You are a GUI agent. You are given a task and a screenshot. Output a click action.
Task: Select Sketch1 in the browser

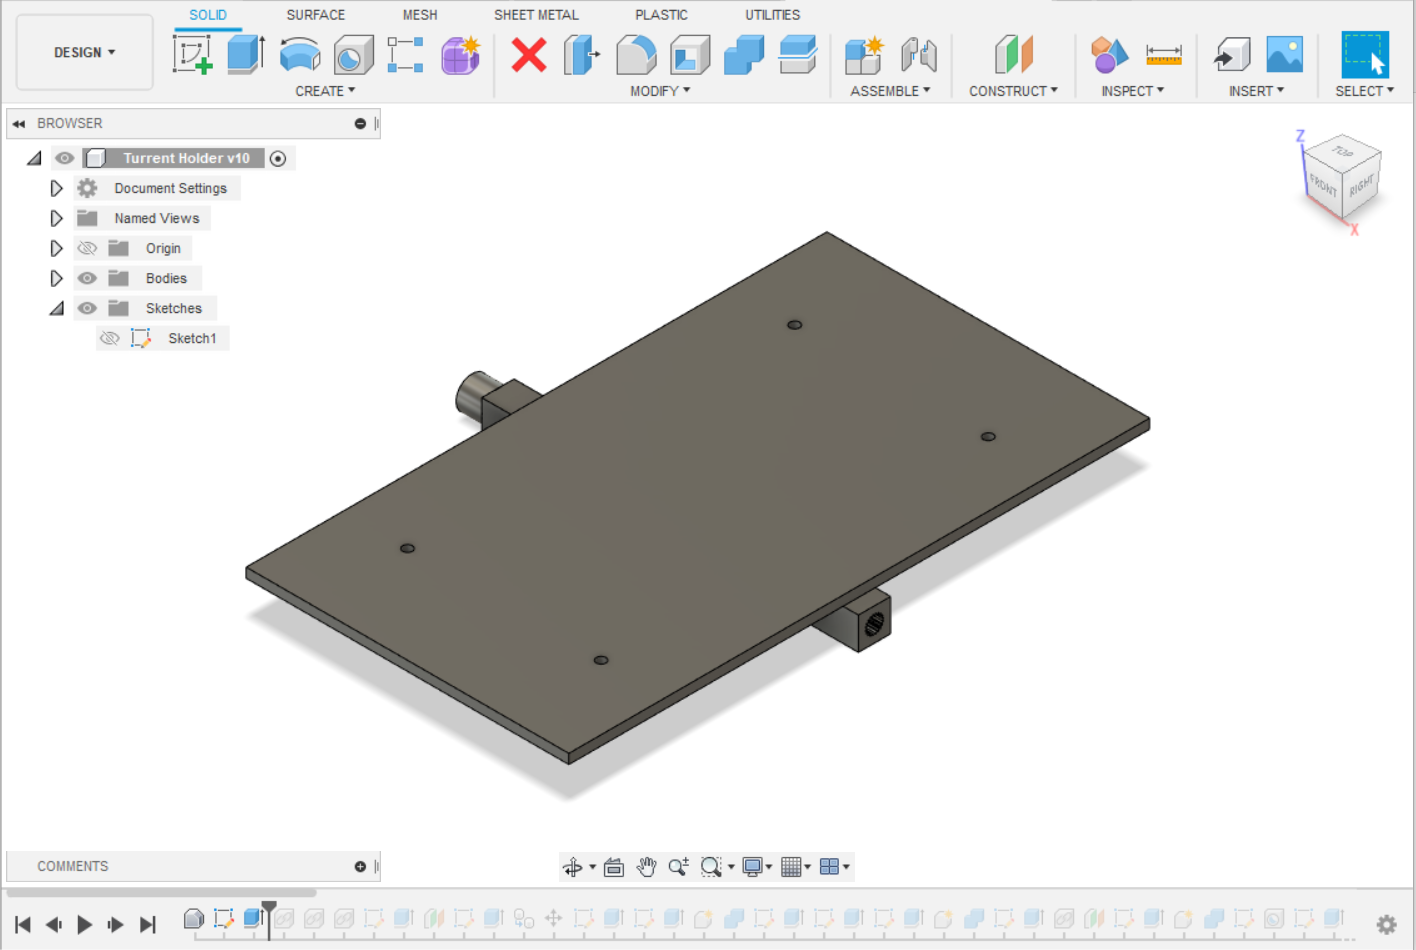pyautogui.click(x=192, y=338)
